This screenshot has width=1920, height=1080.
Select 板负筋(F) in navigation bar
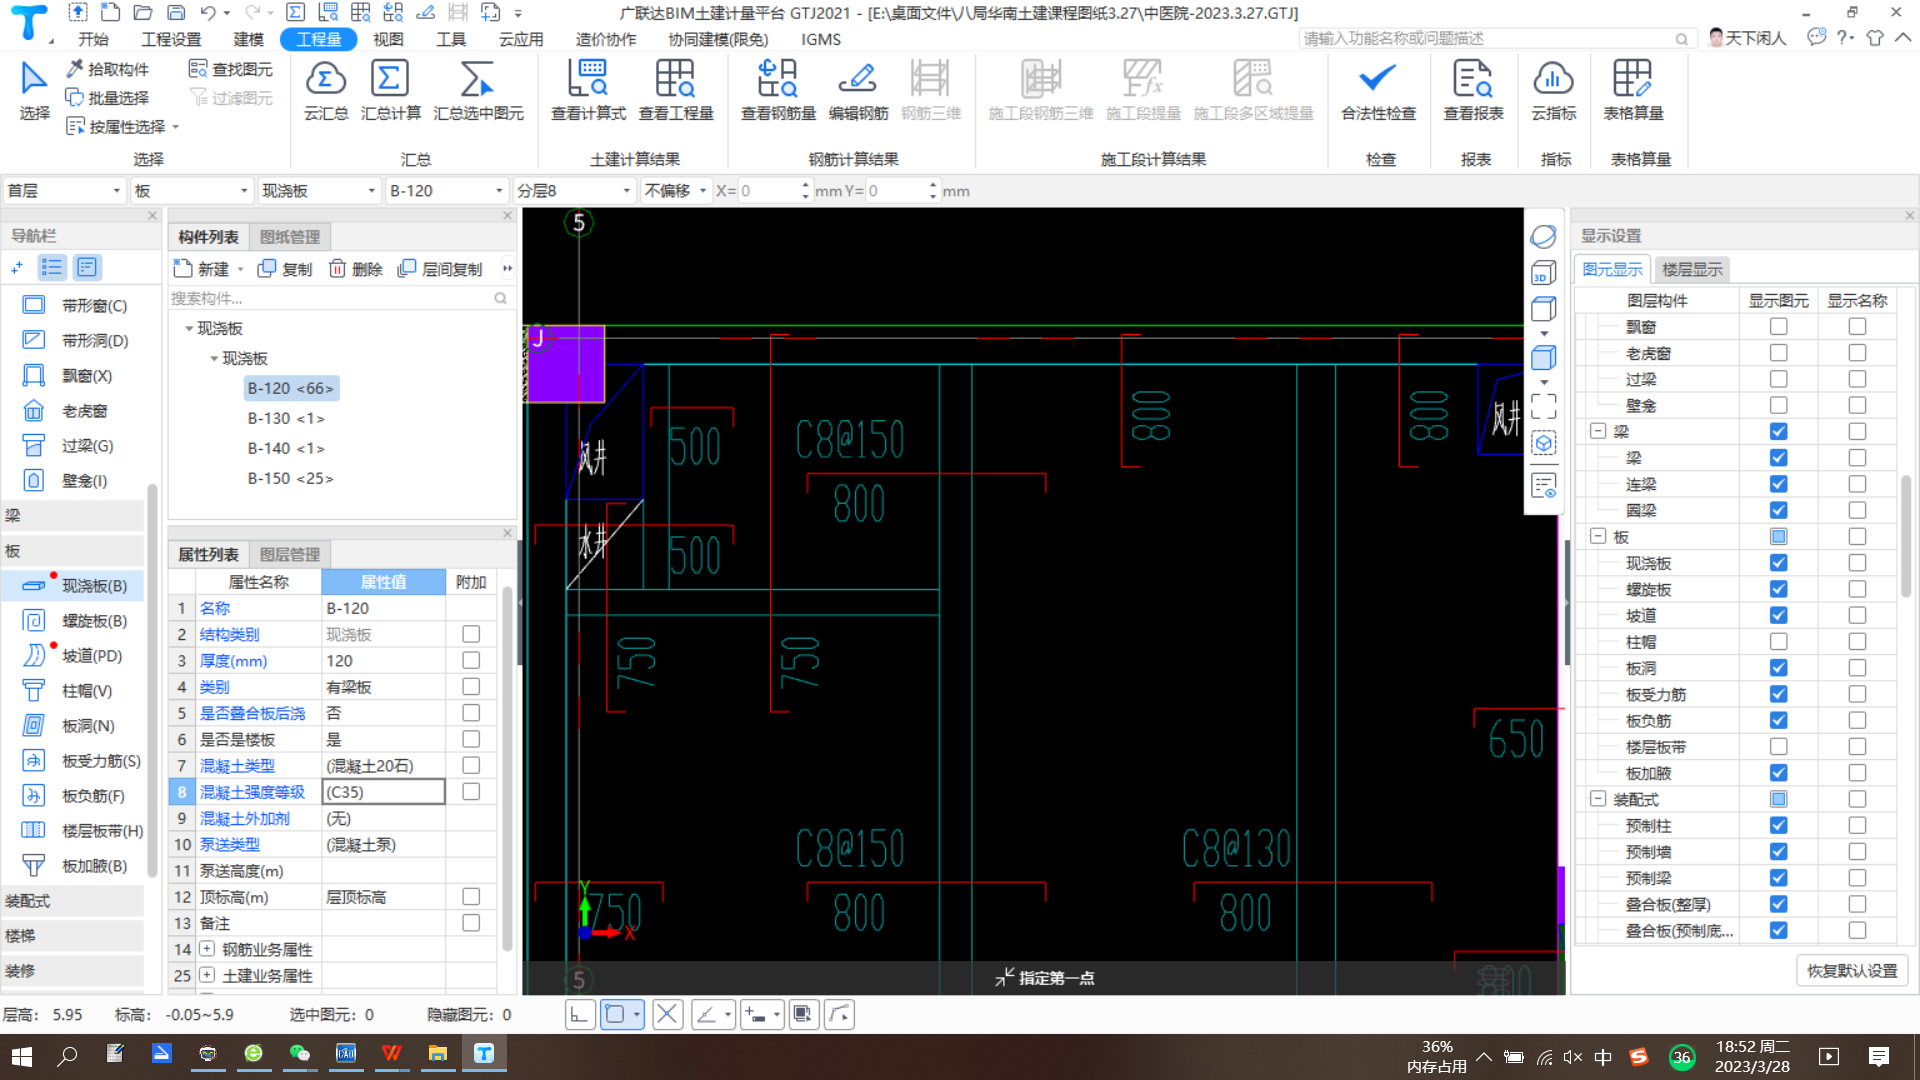(75, 796)
